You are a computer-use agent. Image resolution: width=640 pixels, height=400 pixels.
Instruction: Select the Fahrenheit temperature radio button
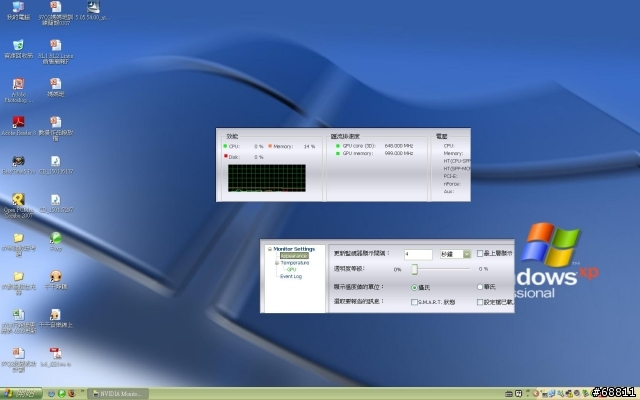pos(480,287)
